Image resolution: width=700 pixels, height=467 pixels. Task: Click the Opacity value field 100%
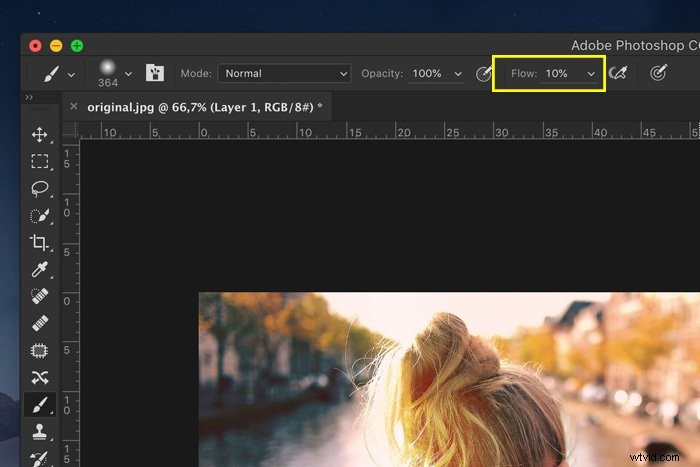pos(427,73)
